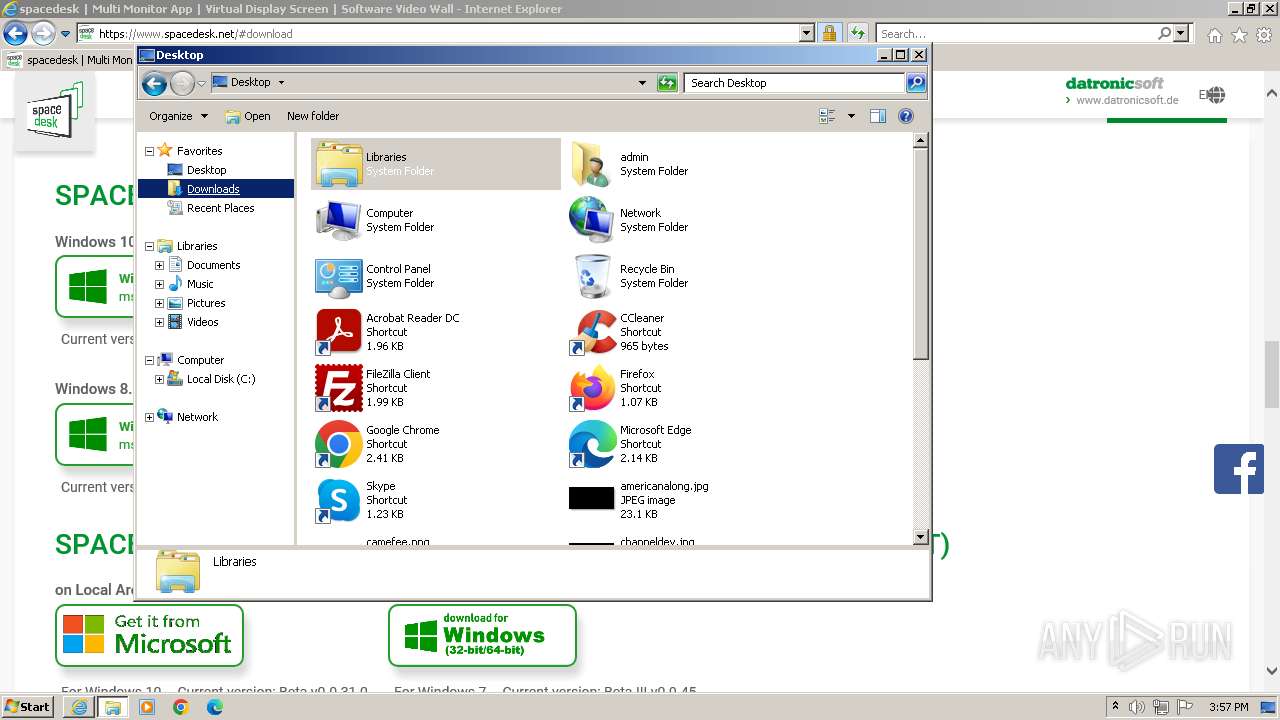
Task: Open Chrome from the taskbar
Action: point(181,707)
